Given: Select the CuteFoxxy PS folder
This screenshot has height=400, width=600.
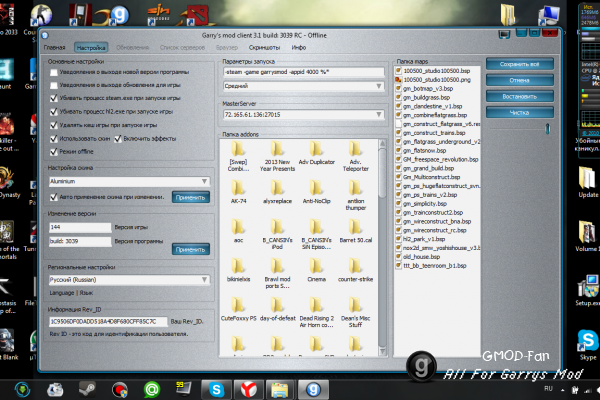Looking at the screenshot, I should (x=238, y=309).
